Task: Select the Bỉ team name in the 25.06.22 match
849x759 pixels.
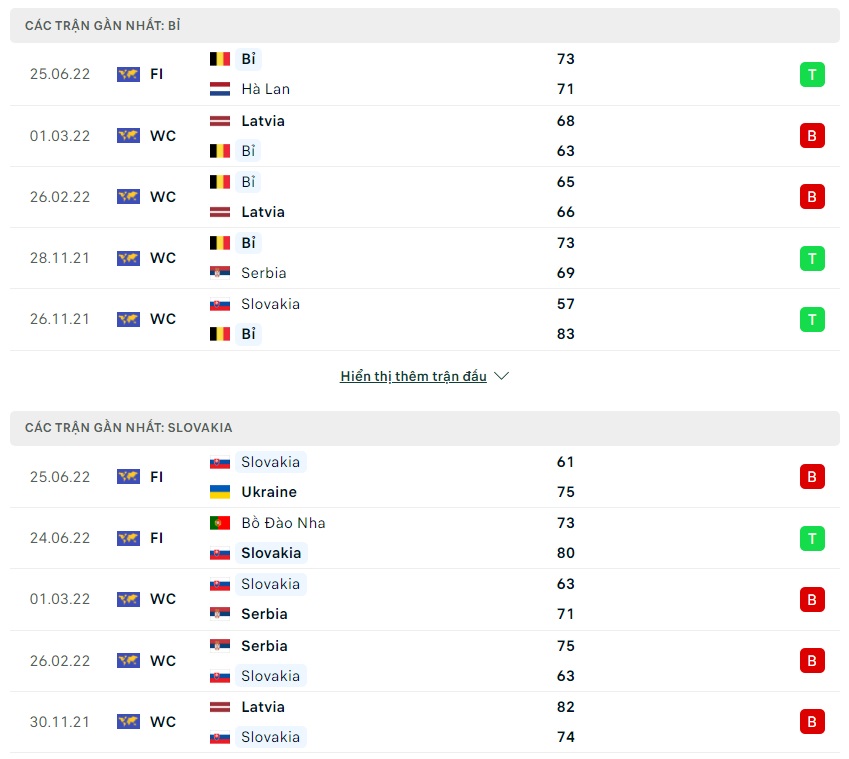Action: point(248,59)
